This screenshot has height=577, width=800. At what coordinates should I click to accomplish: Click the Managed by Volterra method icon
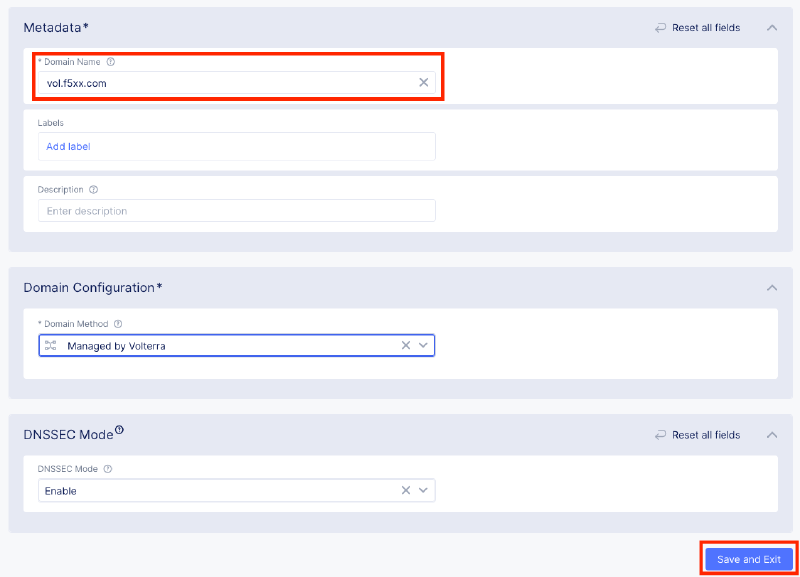click(x=51, y=345)
